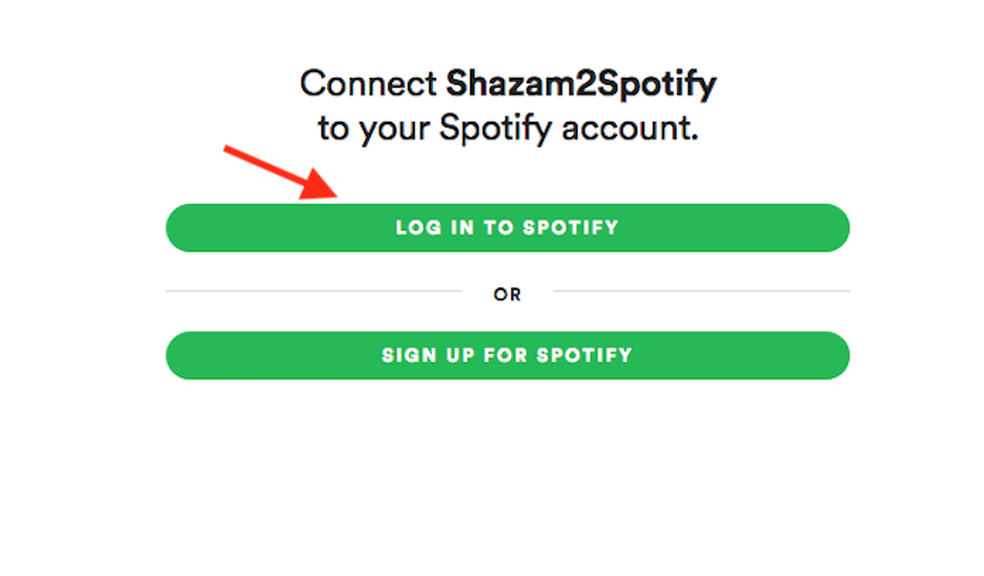
Task: Select the Connect Shazam2Spotify title
Action: click(x=507, y=84)
